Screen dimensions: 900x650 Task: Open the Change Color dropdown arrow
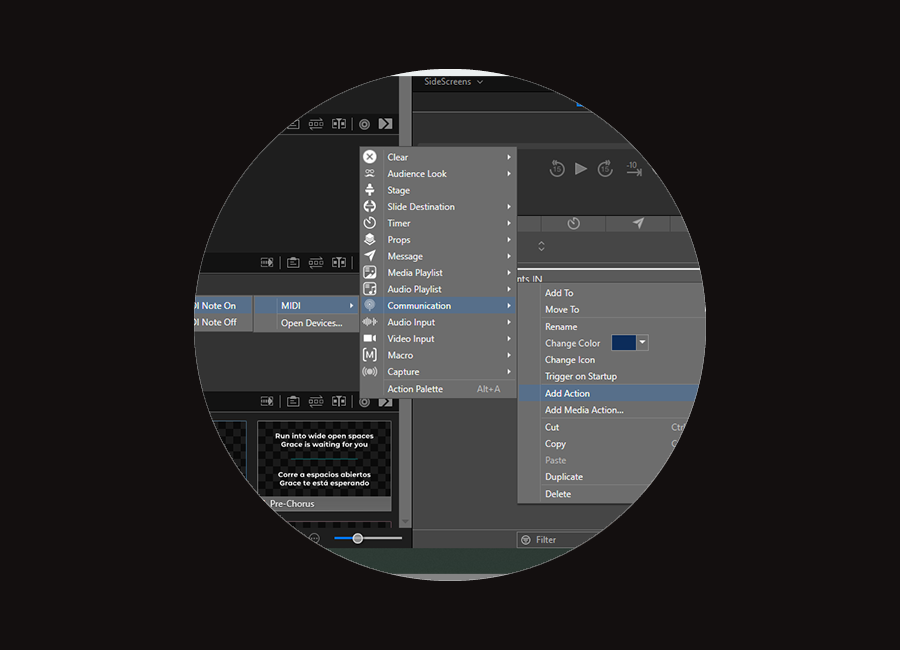tap(643, 343)
